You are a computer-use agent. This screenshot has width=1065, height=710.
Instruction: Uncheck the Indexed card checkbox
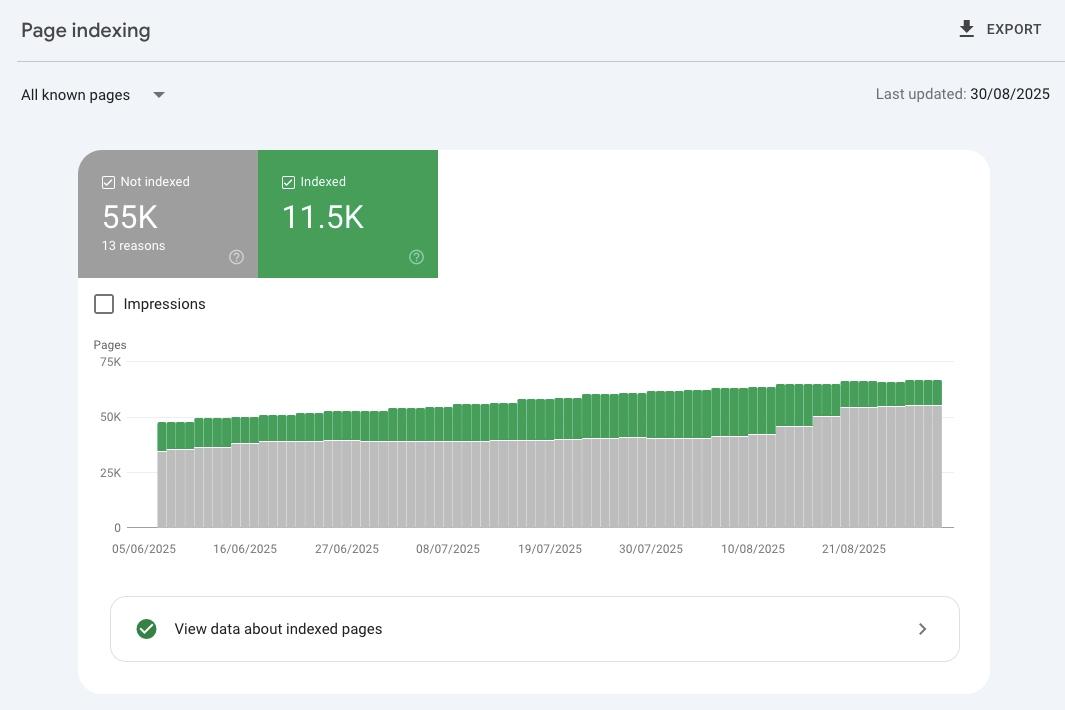pyautogui.click(x=288, y=181)
